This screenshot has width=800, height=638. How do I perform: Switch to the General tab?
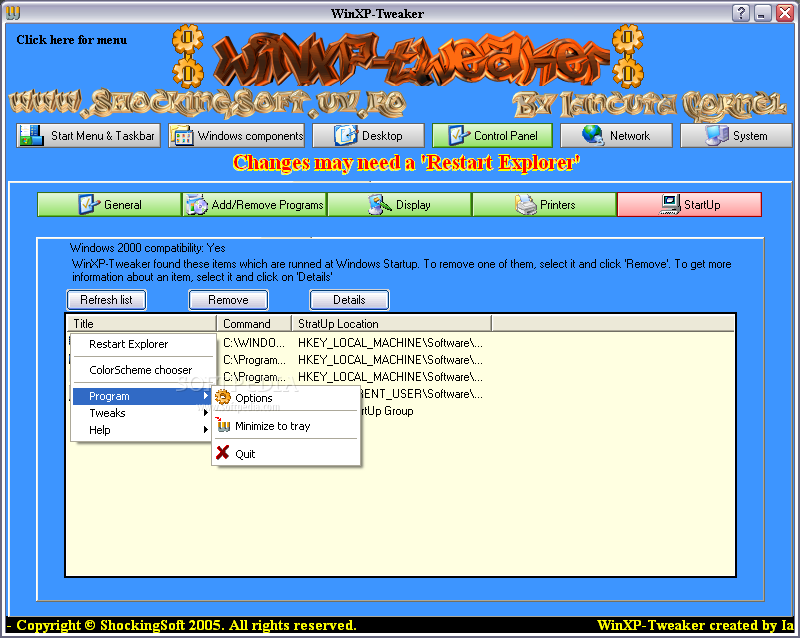click(x=109, y=205)
